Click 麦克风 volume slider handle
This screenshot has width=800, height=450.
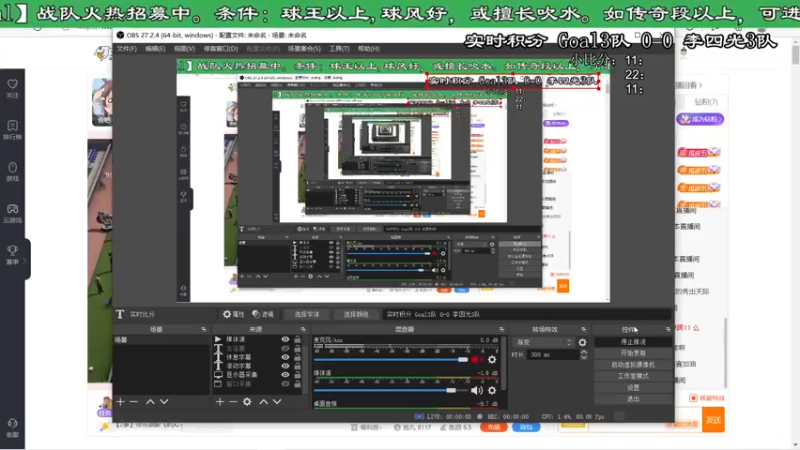[463, 360]
